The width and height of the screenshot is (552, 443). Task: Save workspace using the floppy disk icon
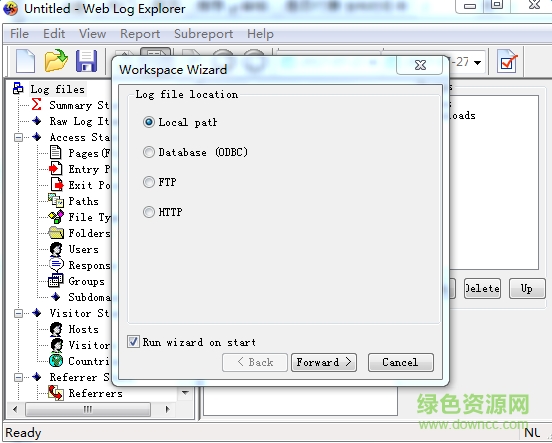point(87,61)
